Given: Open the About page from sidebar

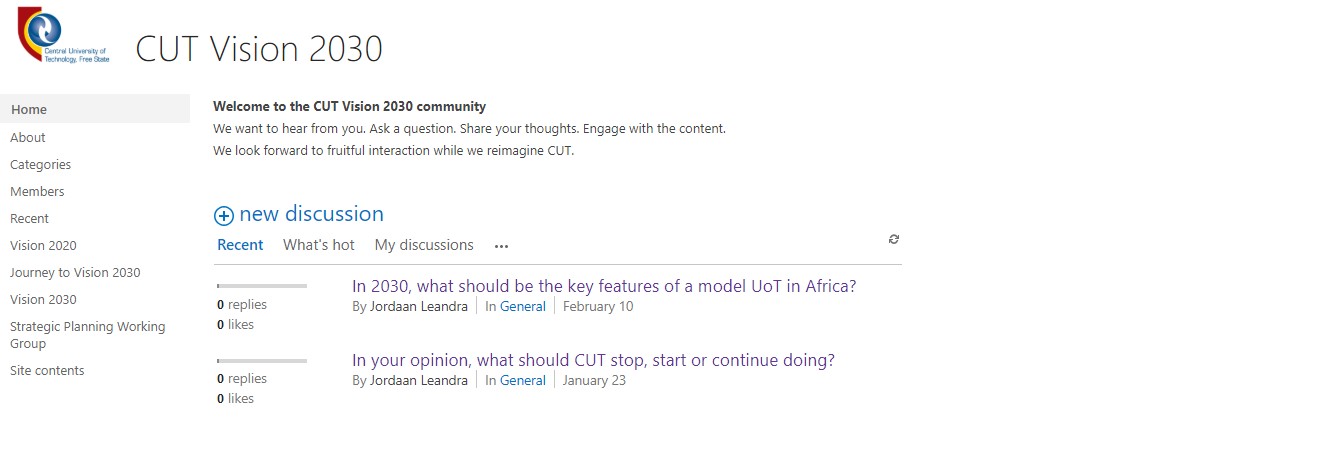Looking at the screenshot, I should point(28,137).
